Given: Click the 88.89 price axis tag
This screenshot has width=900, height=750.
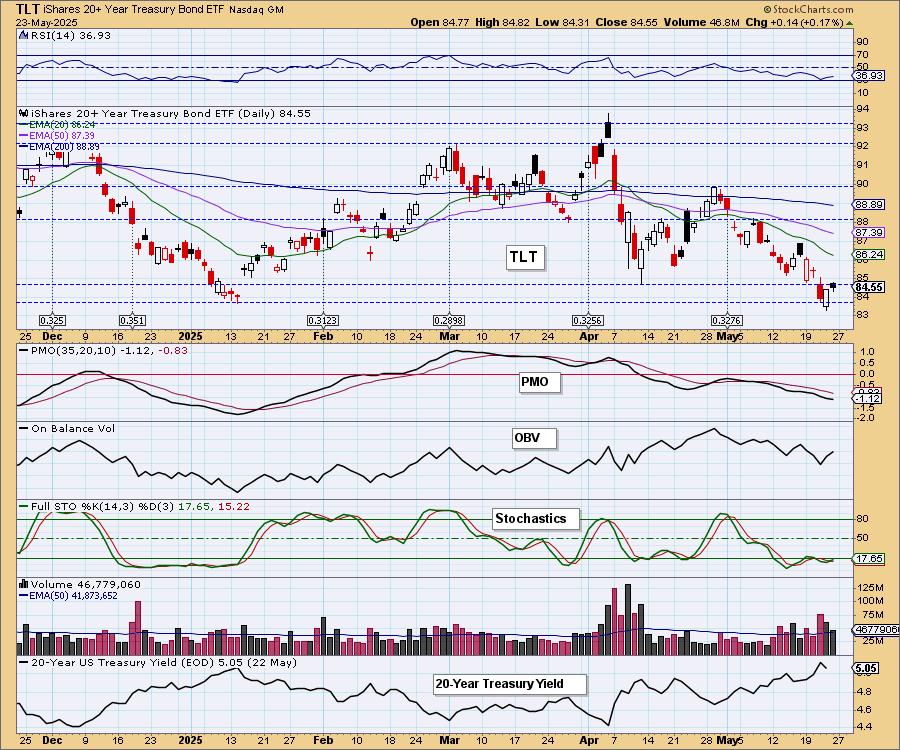Looking at the screenshot, I should (x=869, y=204).
